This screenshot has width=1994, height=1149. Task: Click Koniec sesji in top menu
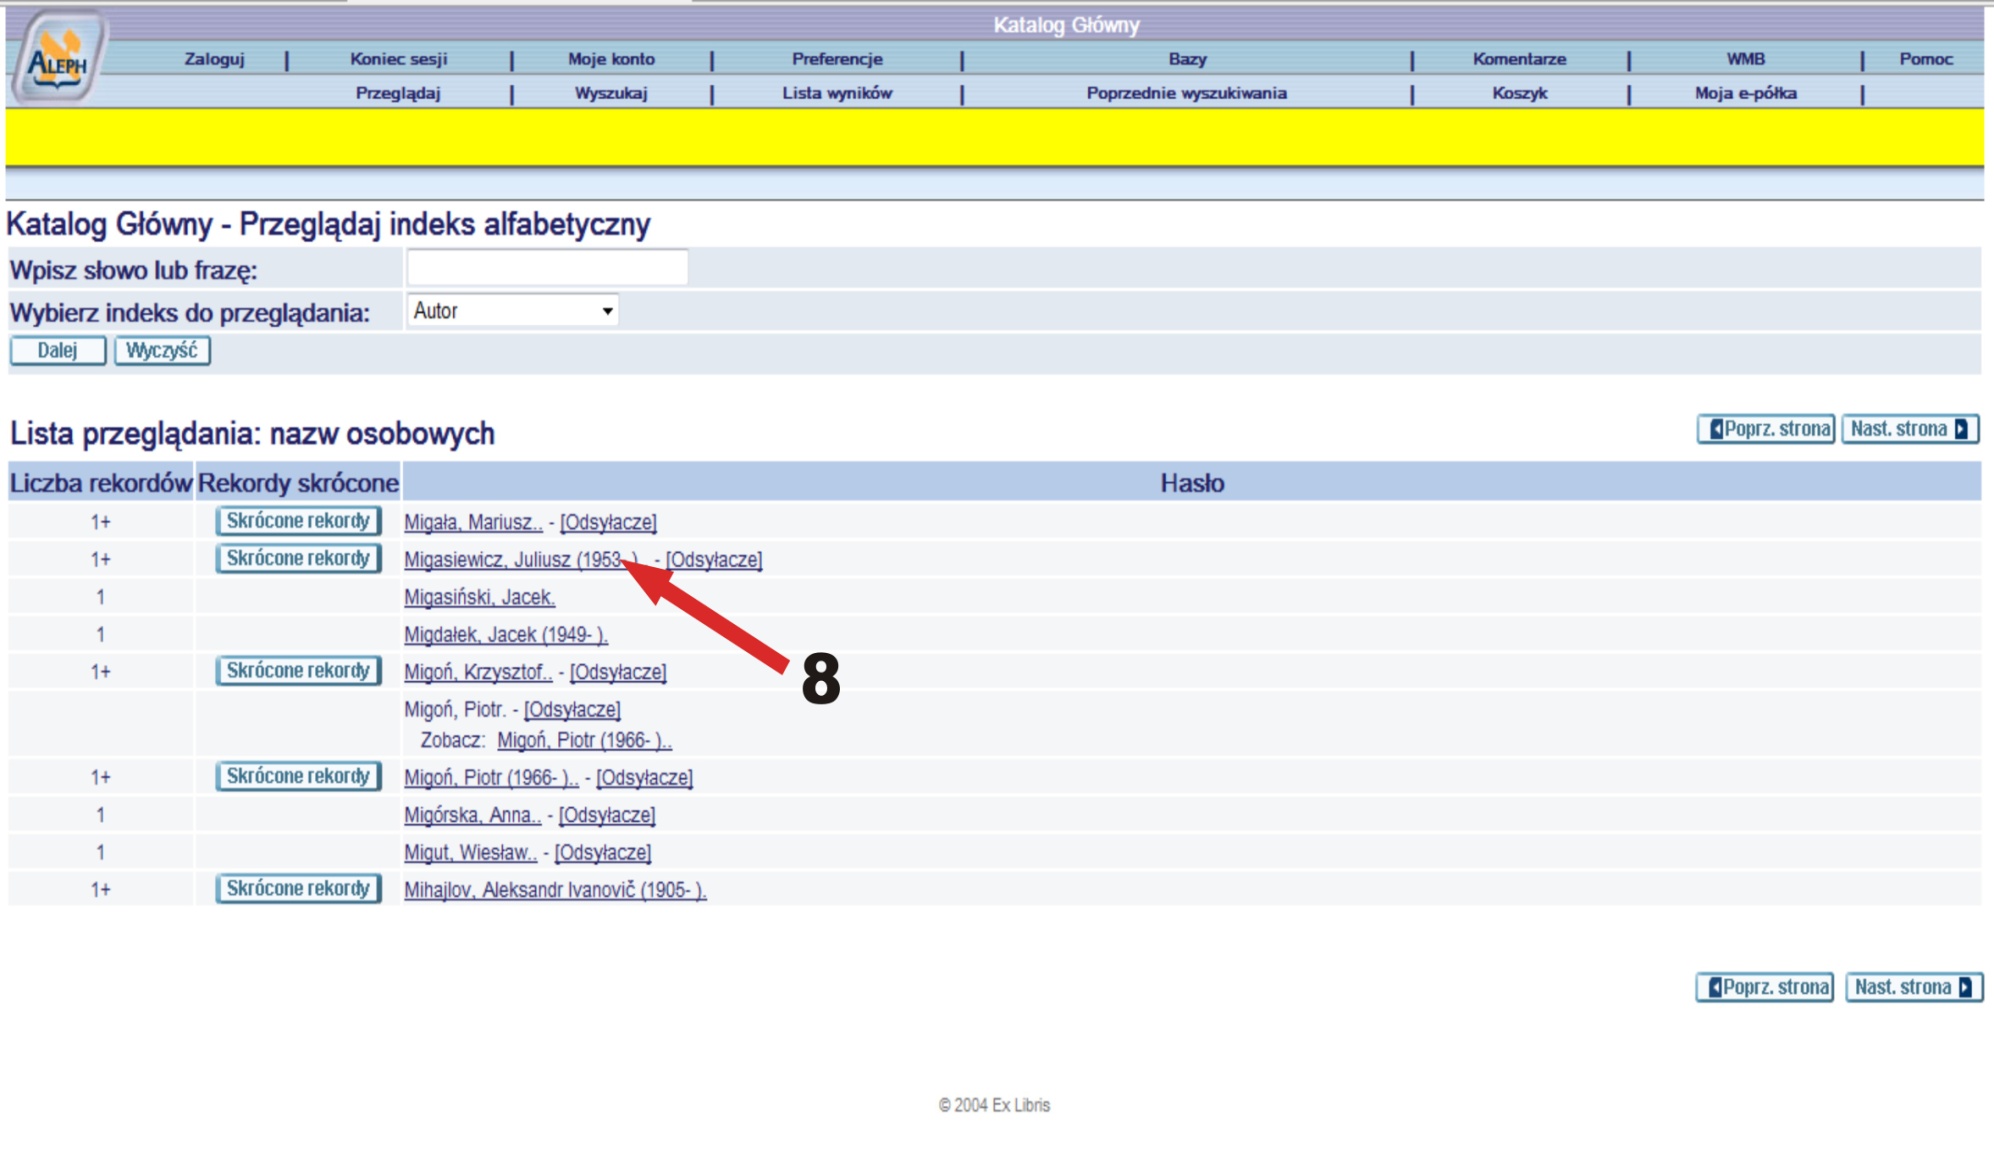click(x=399, y=59)
